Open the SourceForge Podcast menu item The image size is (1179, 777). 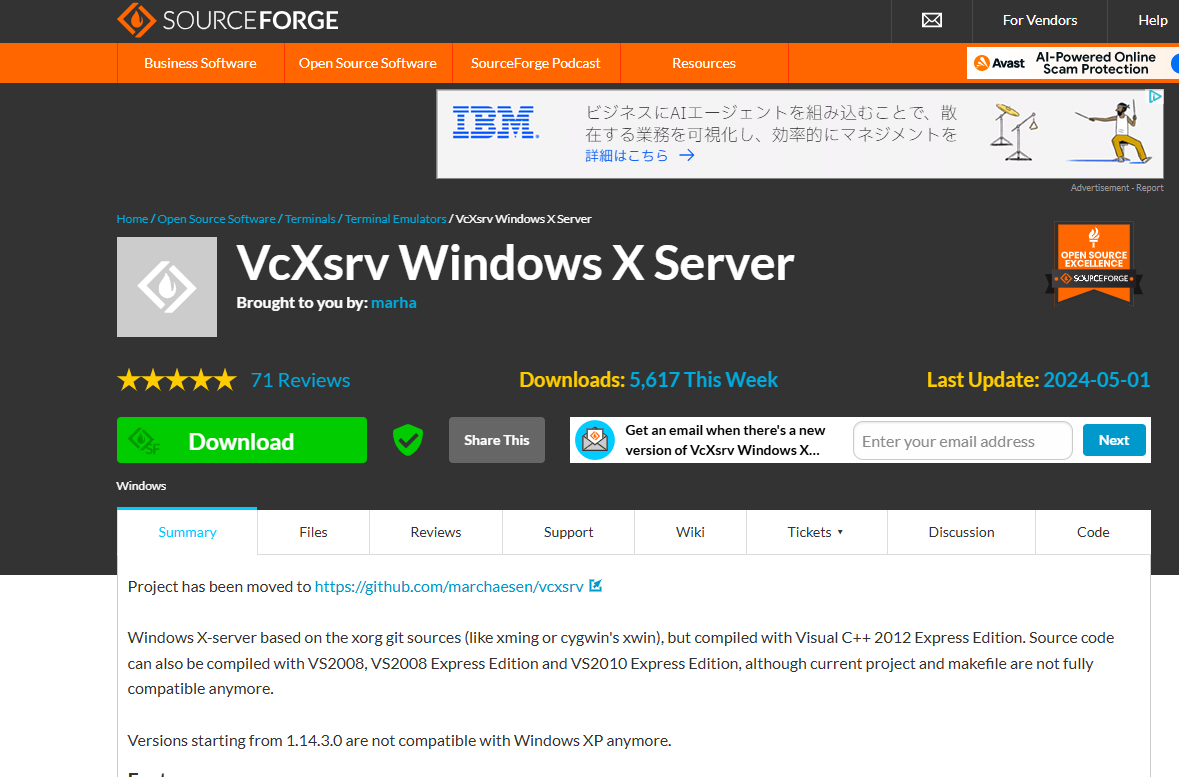point(535,63)
